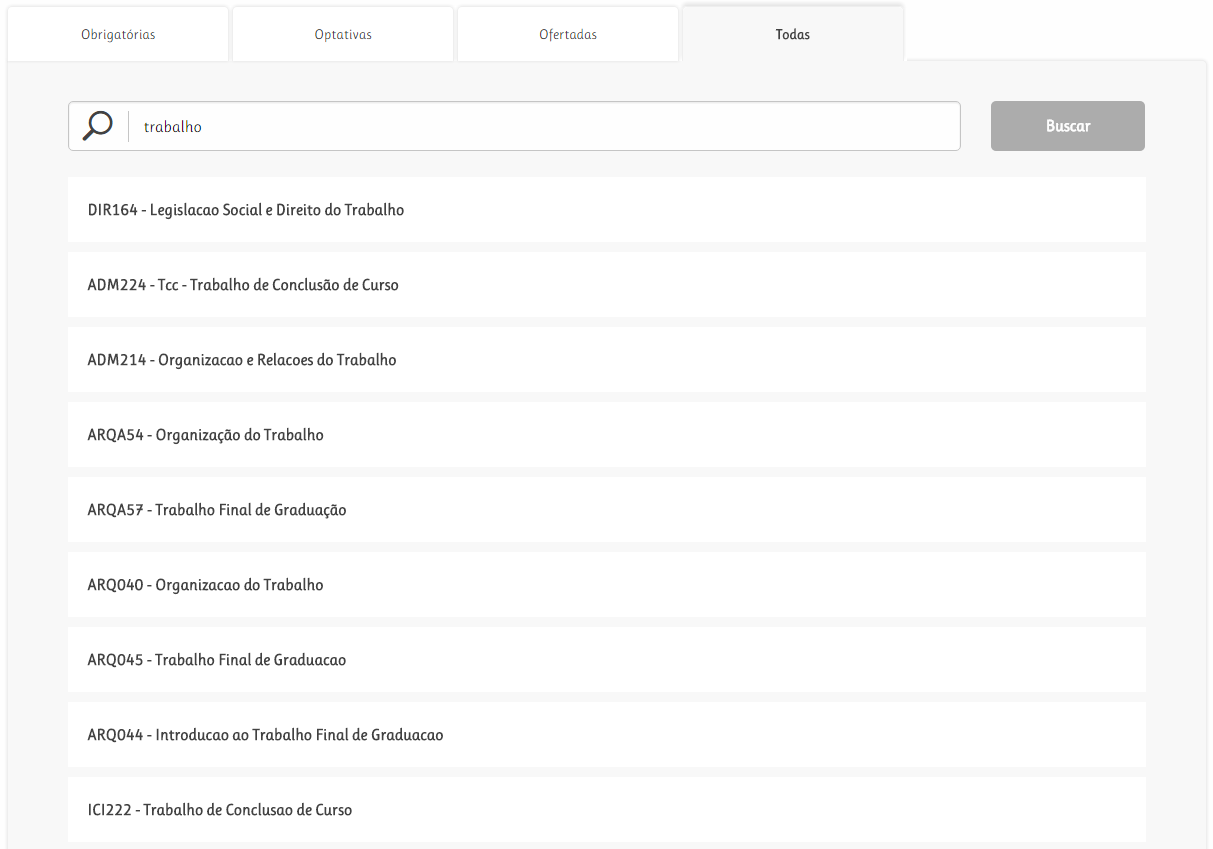Select the Ofertadas tab
This screenshot has width=1213, height=849.
(568, 34)
